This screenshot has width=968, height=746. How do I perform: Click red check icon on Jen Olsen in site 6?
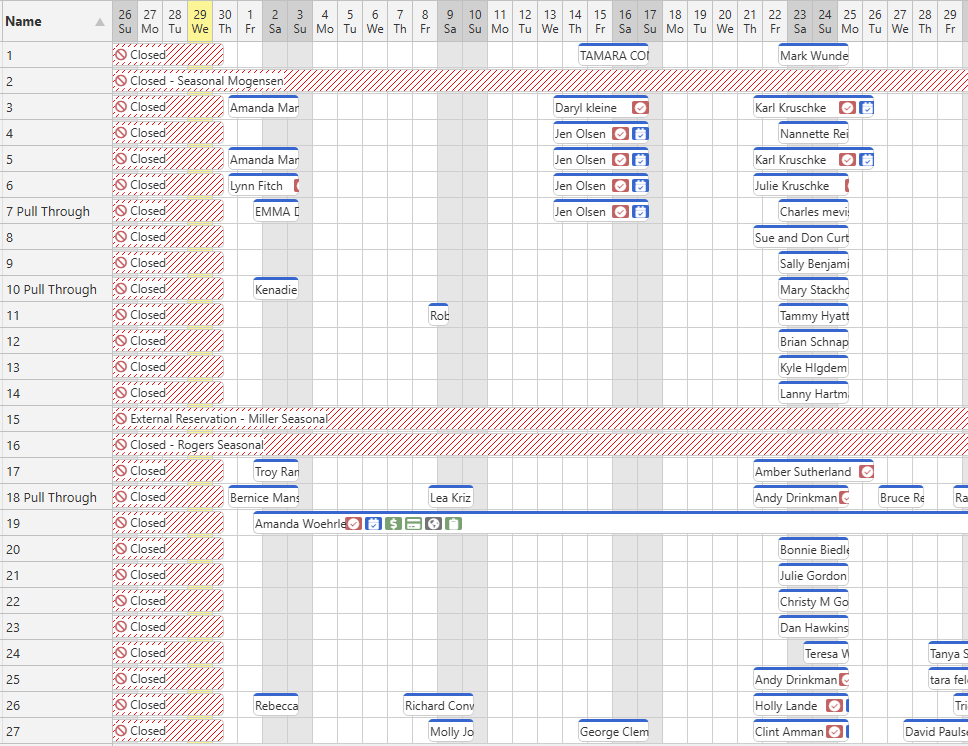[620, 185]
